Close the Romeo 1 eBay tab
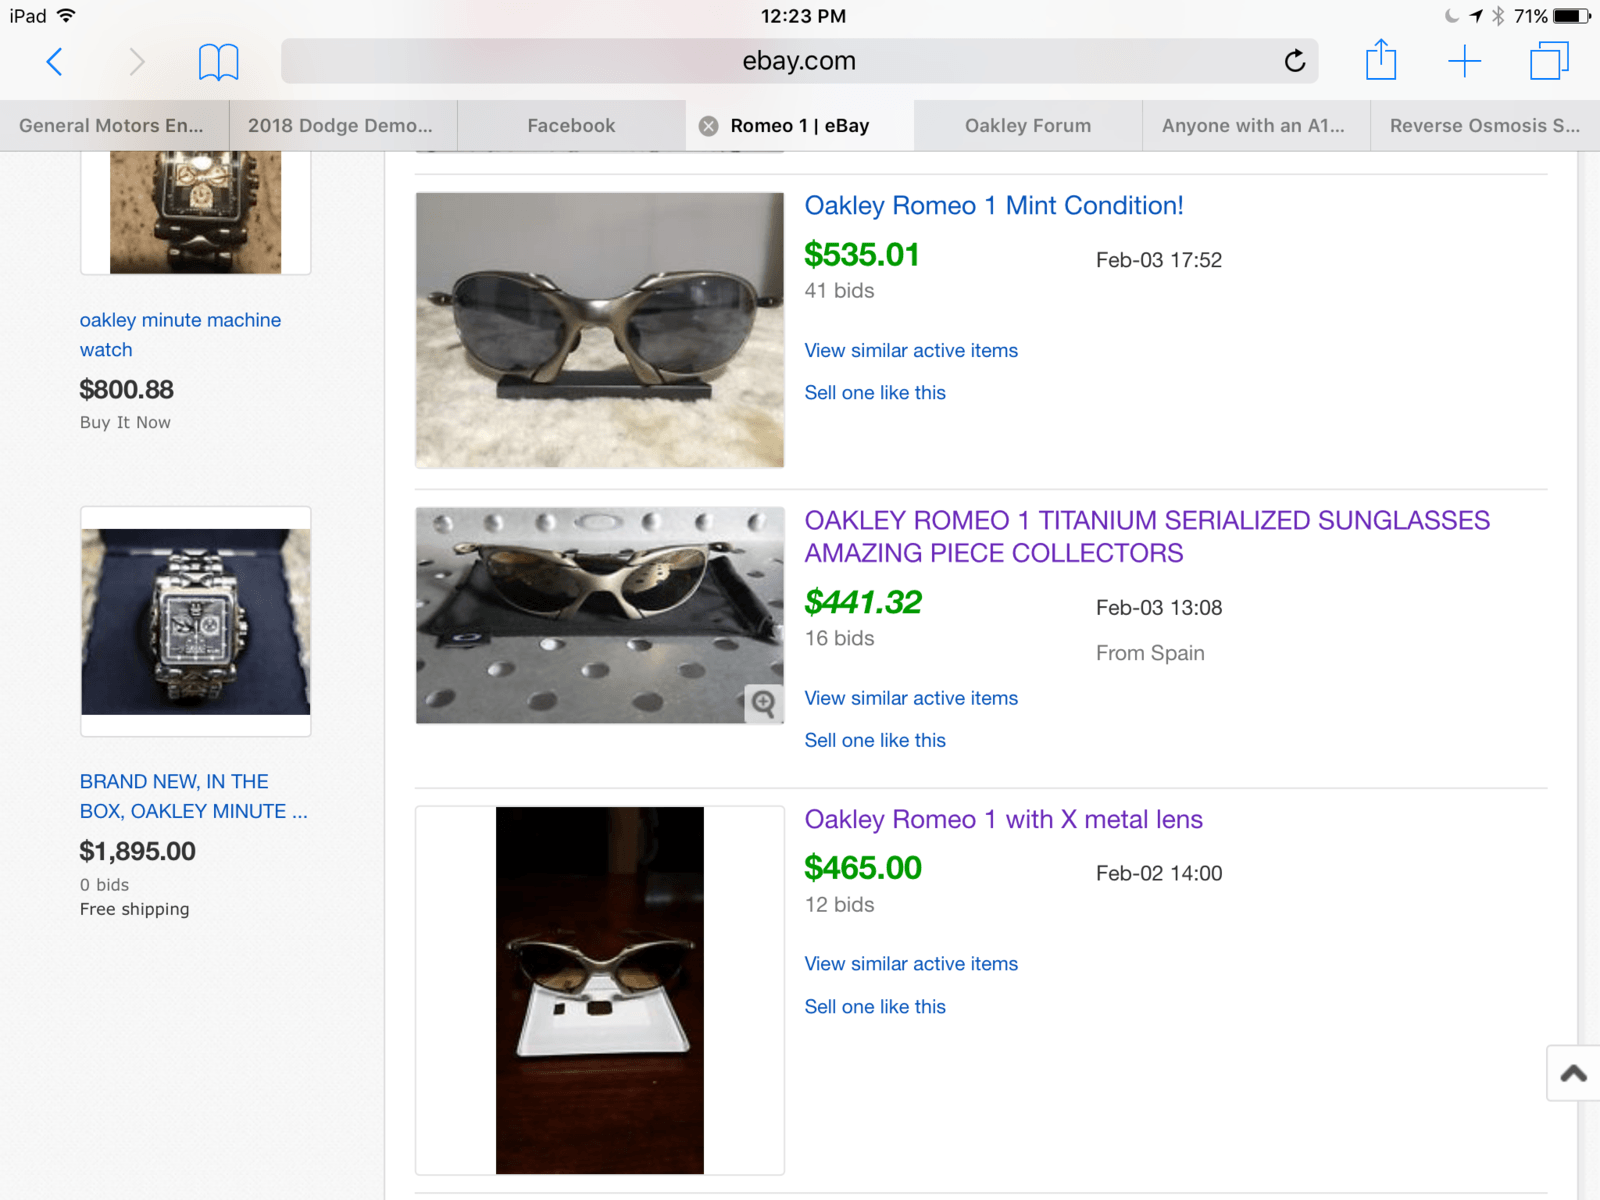The height and width of the screenshot is (1200, 1600). 708,126
